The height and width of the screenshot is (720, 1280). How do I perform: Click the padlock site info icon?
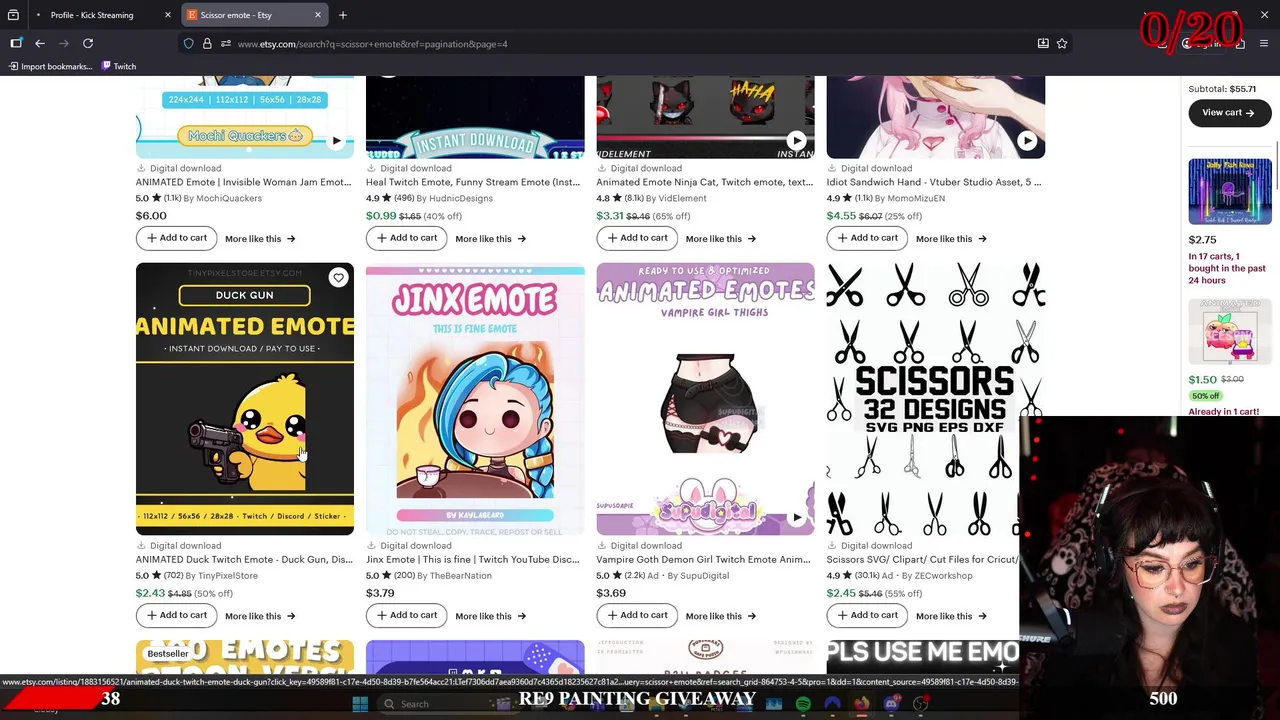tap(207, 43)
